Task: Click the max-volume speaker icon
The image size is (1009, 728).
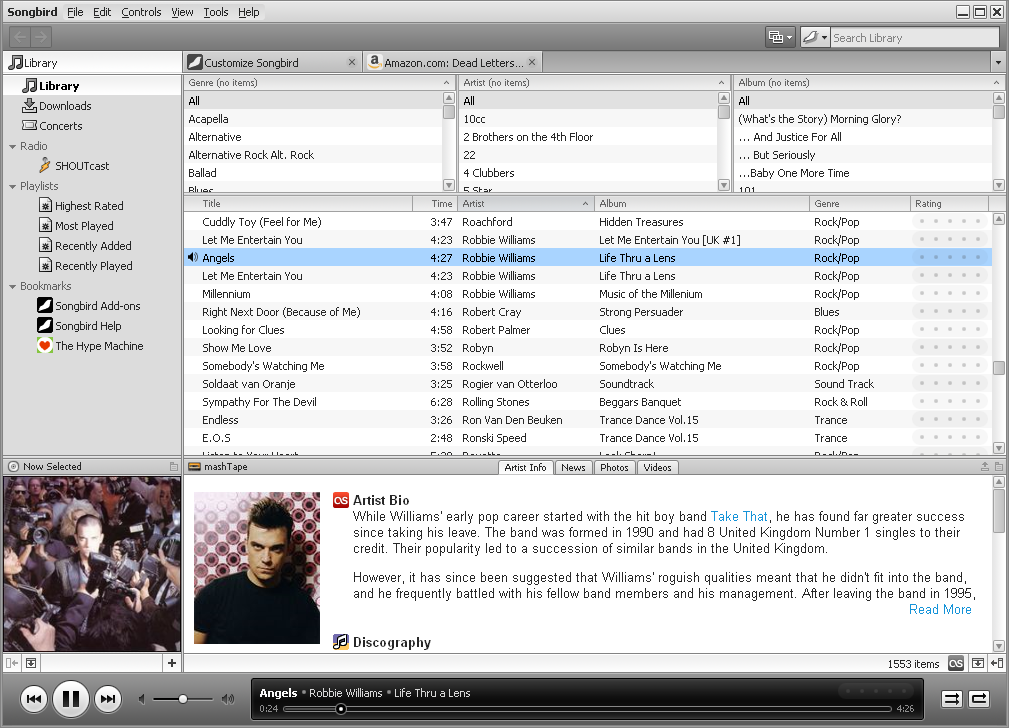Action: coord(228,699)
